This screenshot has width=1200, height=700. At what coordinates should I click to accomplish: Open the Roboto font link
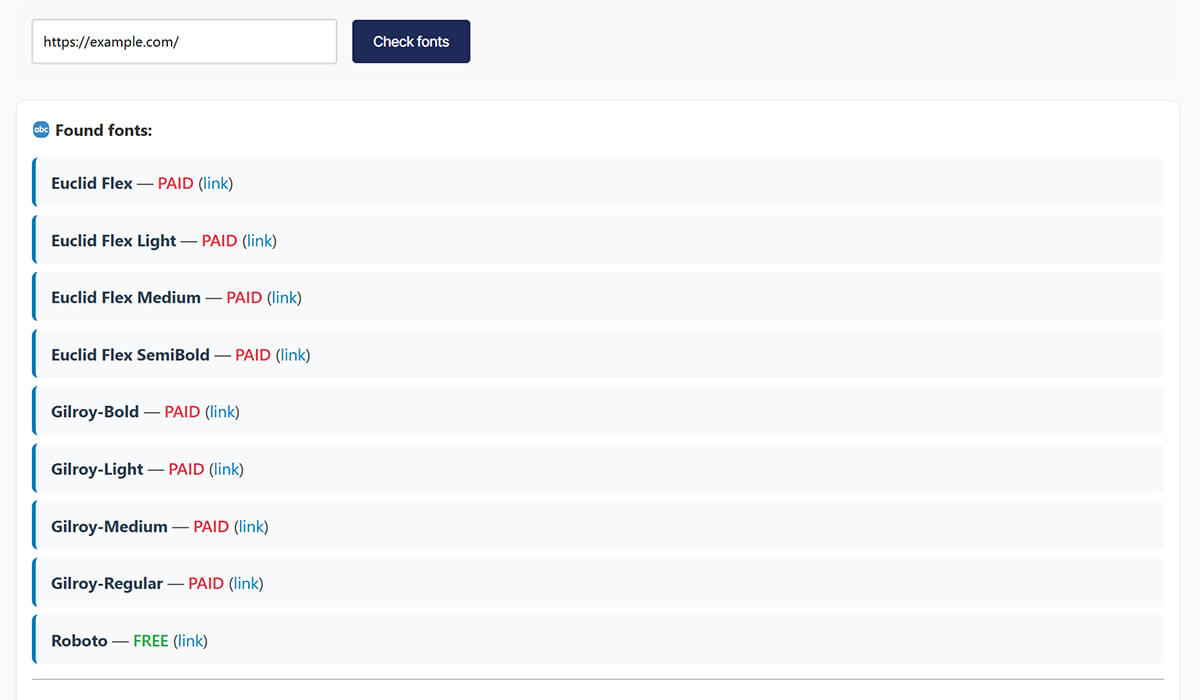[190, 640]
